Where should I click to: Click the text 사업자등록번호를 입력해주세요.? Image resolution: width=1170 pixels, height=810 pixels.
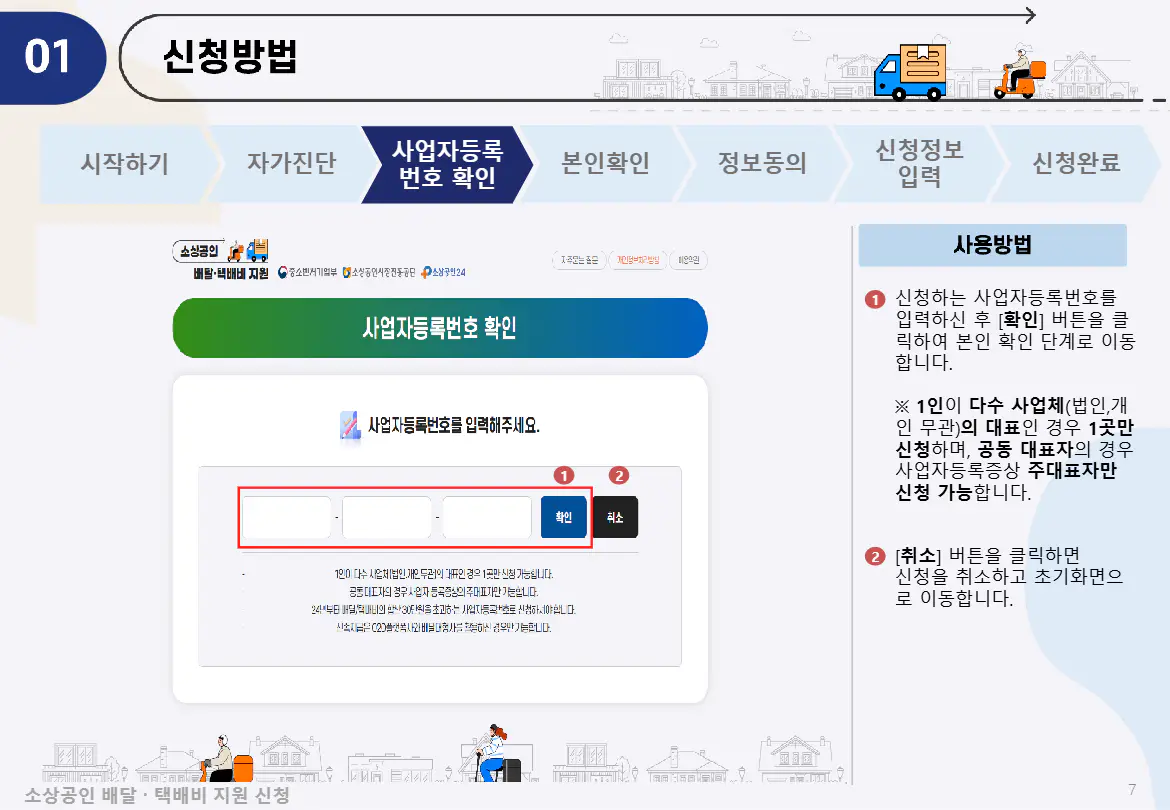[x=454, y=426]
